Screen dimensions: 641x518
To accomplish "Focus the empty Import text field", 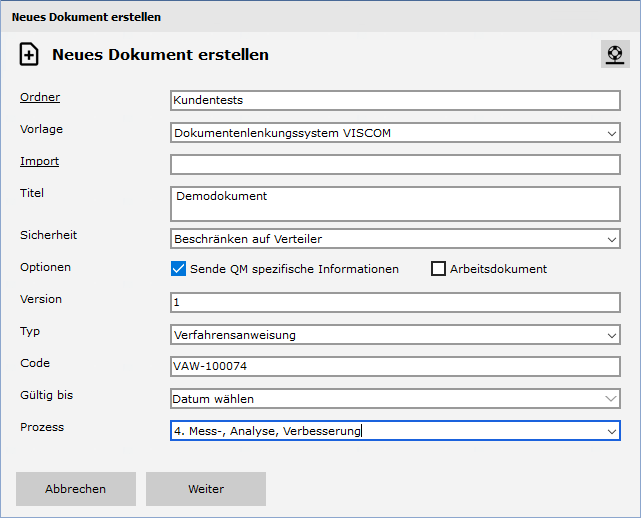I will tap(395, 165).
